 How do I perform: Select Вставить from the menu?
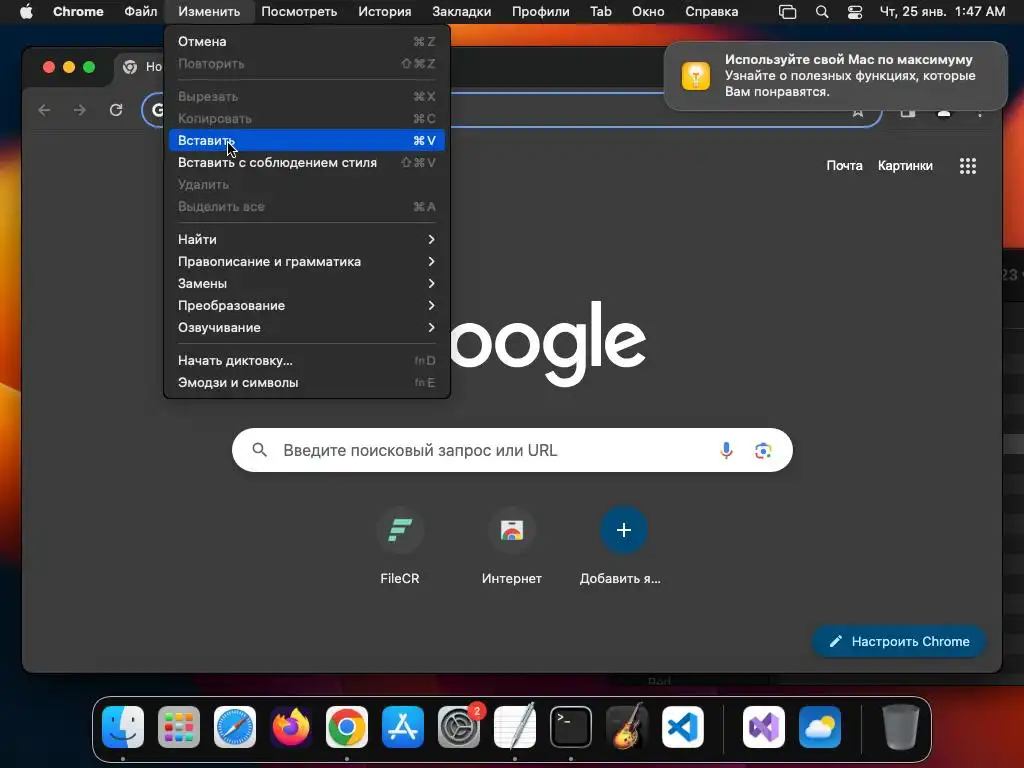pyautogui.click(x=306, y=140)
